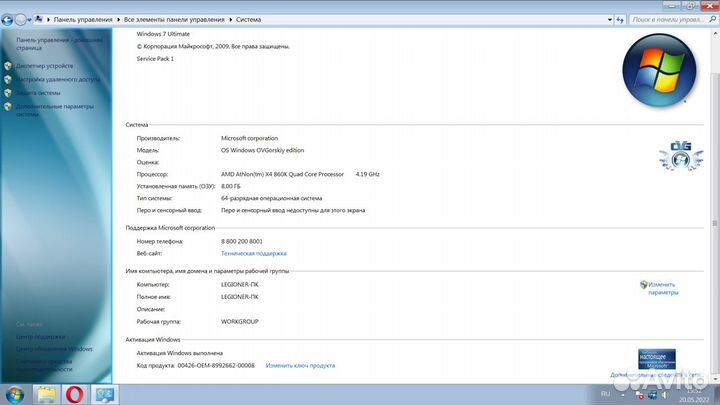Open Action Center flag tray icon
The width and height of the screenshot is (720, 405).
point(639,394)
